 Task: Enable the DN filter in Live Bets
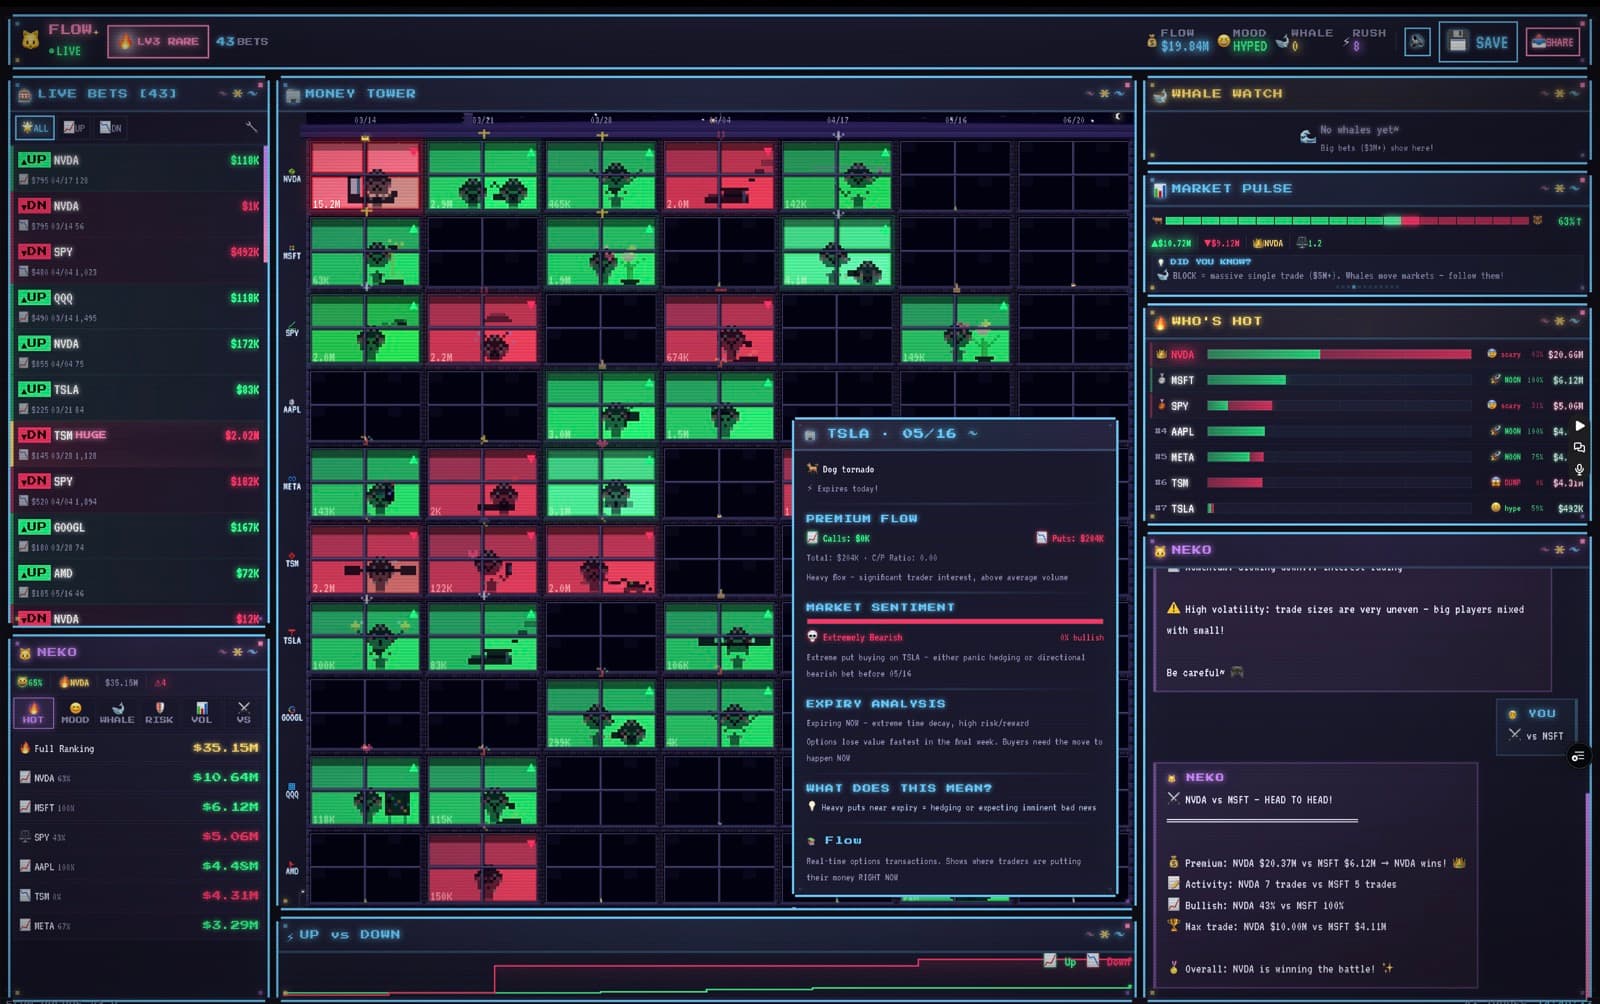click(x=108, y=128)
